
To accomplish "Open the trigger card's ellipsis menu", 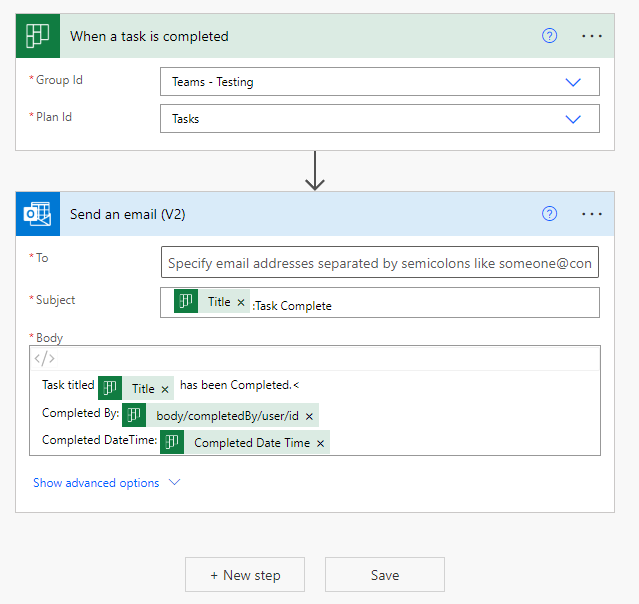I will pyautogui.click(x=592, y=36).
